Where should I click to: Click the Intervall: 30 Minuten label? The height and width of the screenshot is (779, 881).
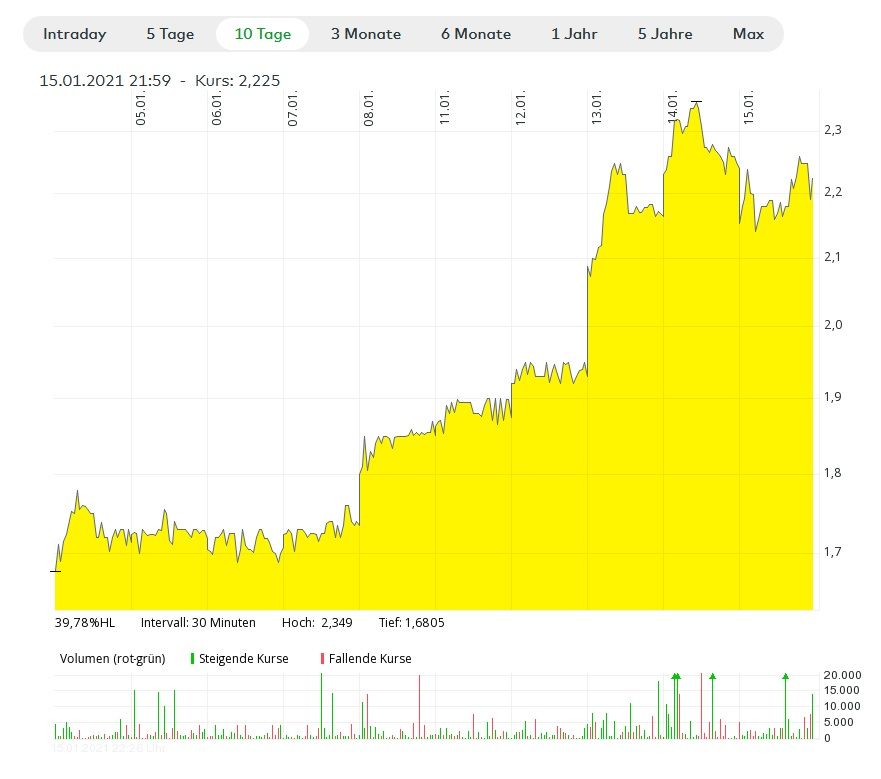tap(198, 623)
